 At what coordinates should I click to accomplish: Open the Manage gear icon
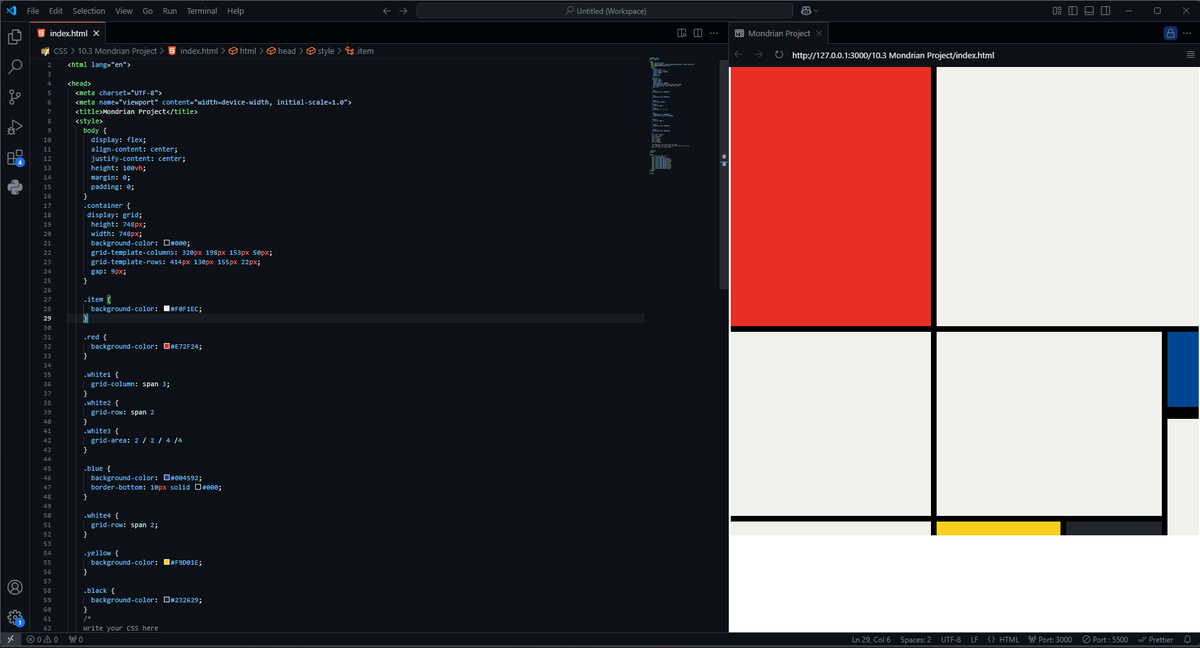tap(15, 617)
